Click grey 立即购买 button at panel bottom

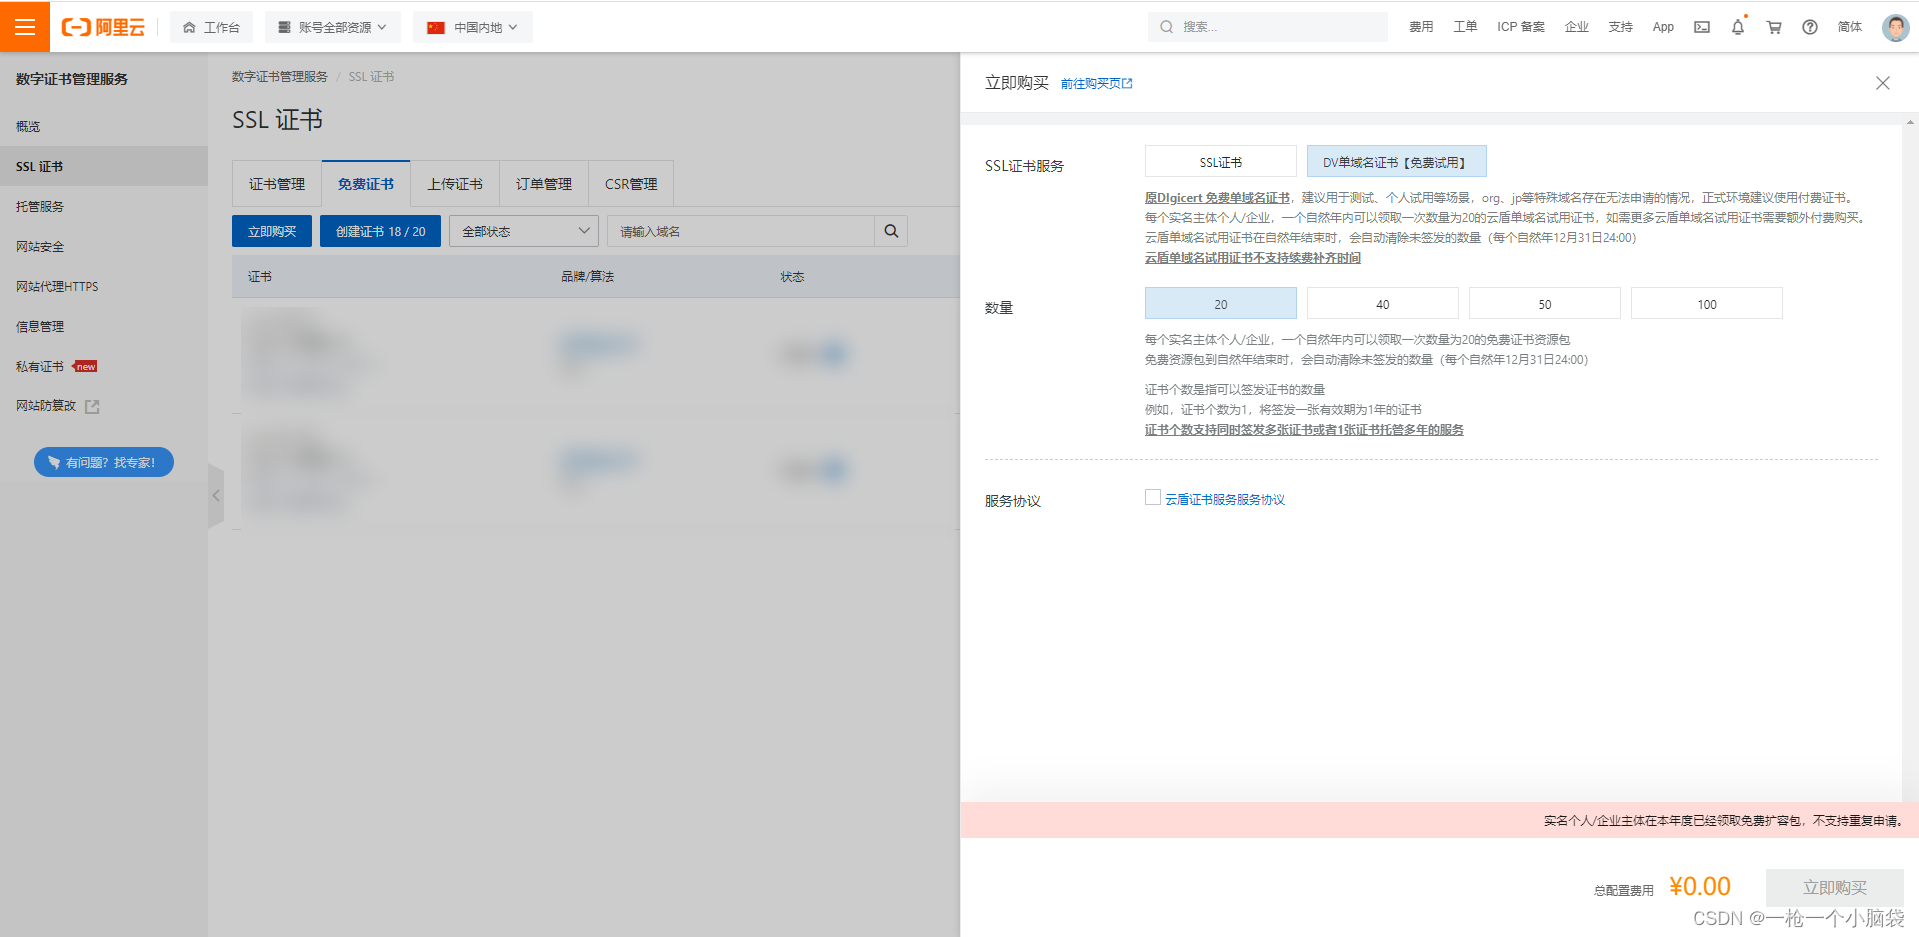(x=1835, y=888)
